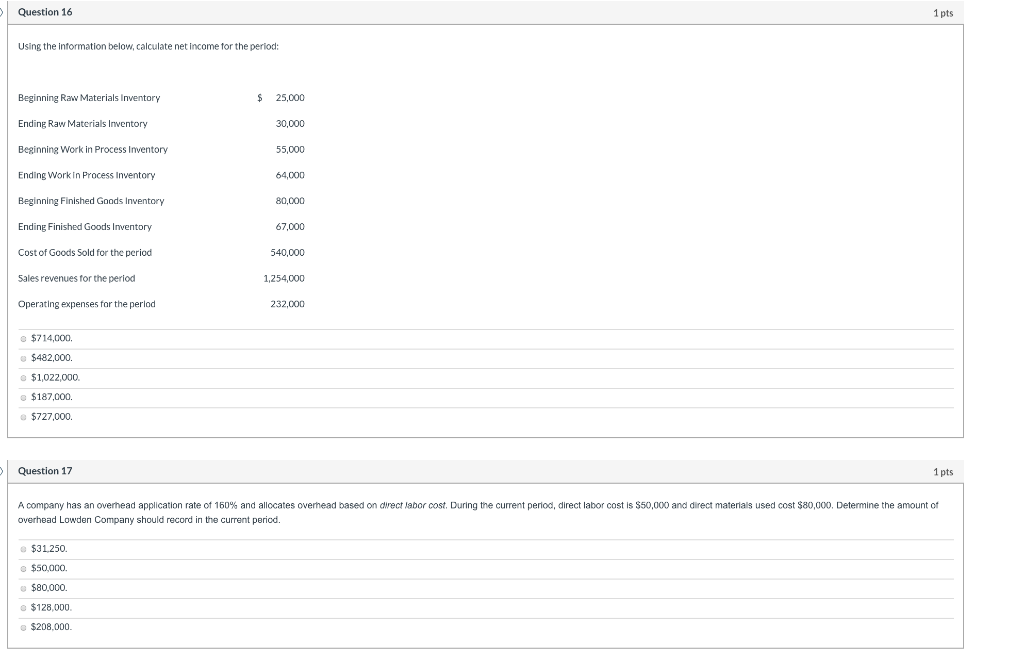
Task: Select the $128,000 overhead answer
Action: click(x=24, y=608)
